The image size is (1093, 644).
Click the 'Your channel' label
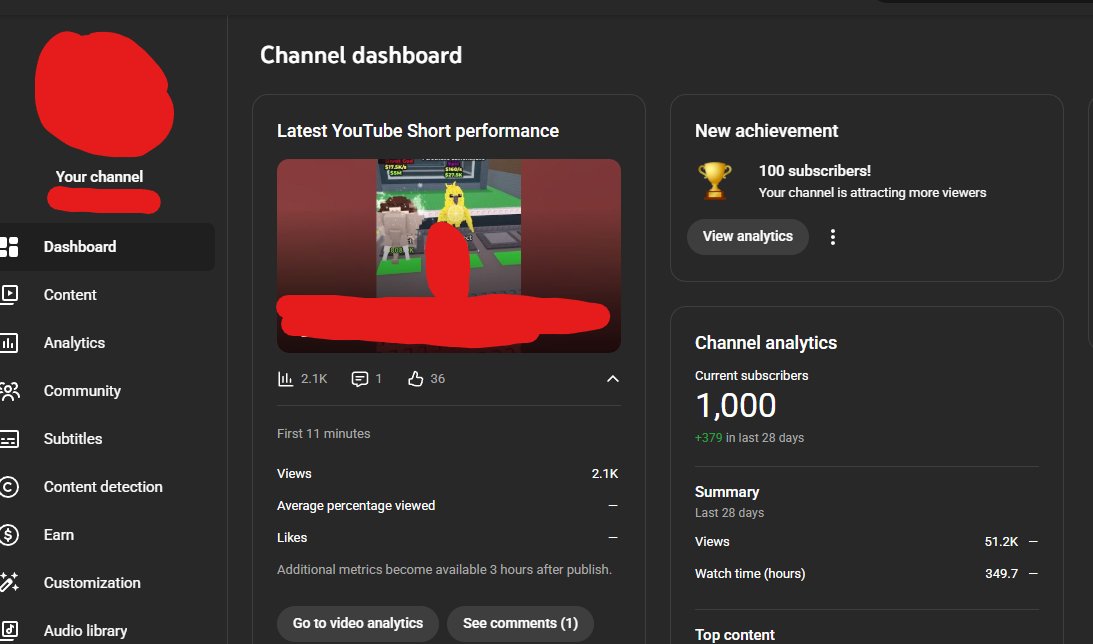click(99, 177)
